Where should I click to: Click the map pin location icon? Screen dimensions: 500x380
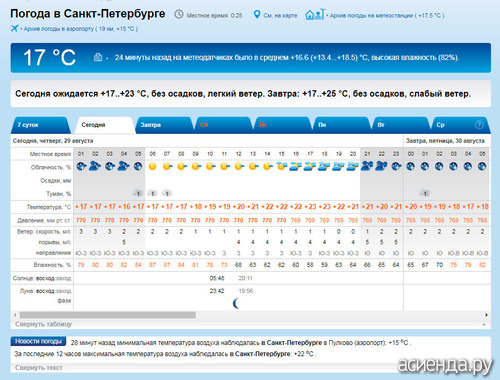pyautogui.click(x=257, y=15)
